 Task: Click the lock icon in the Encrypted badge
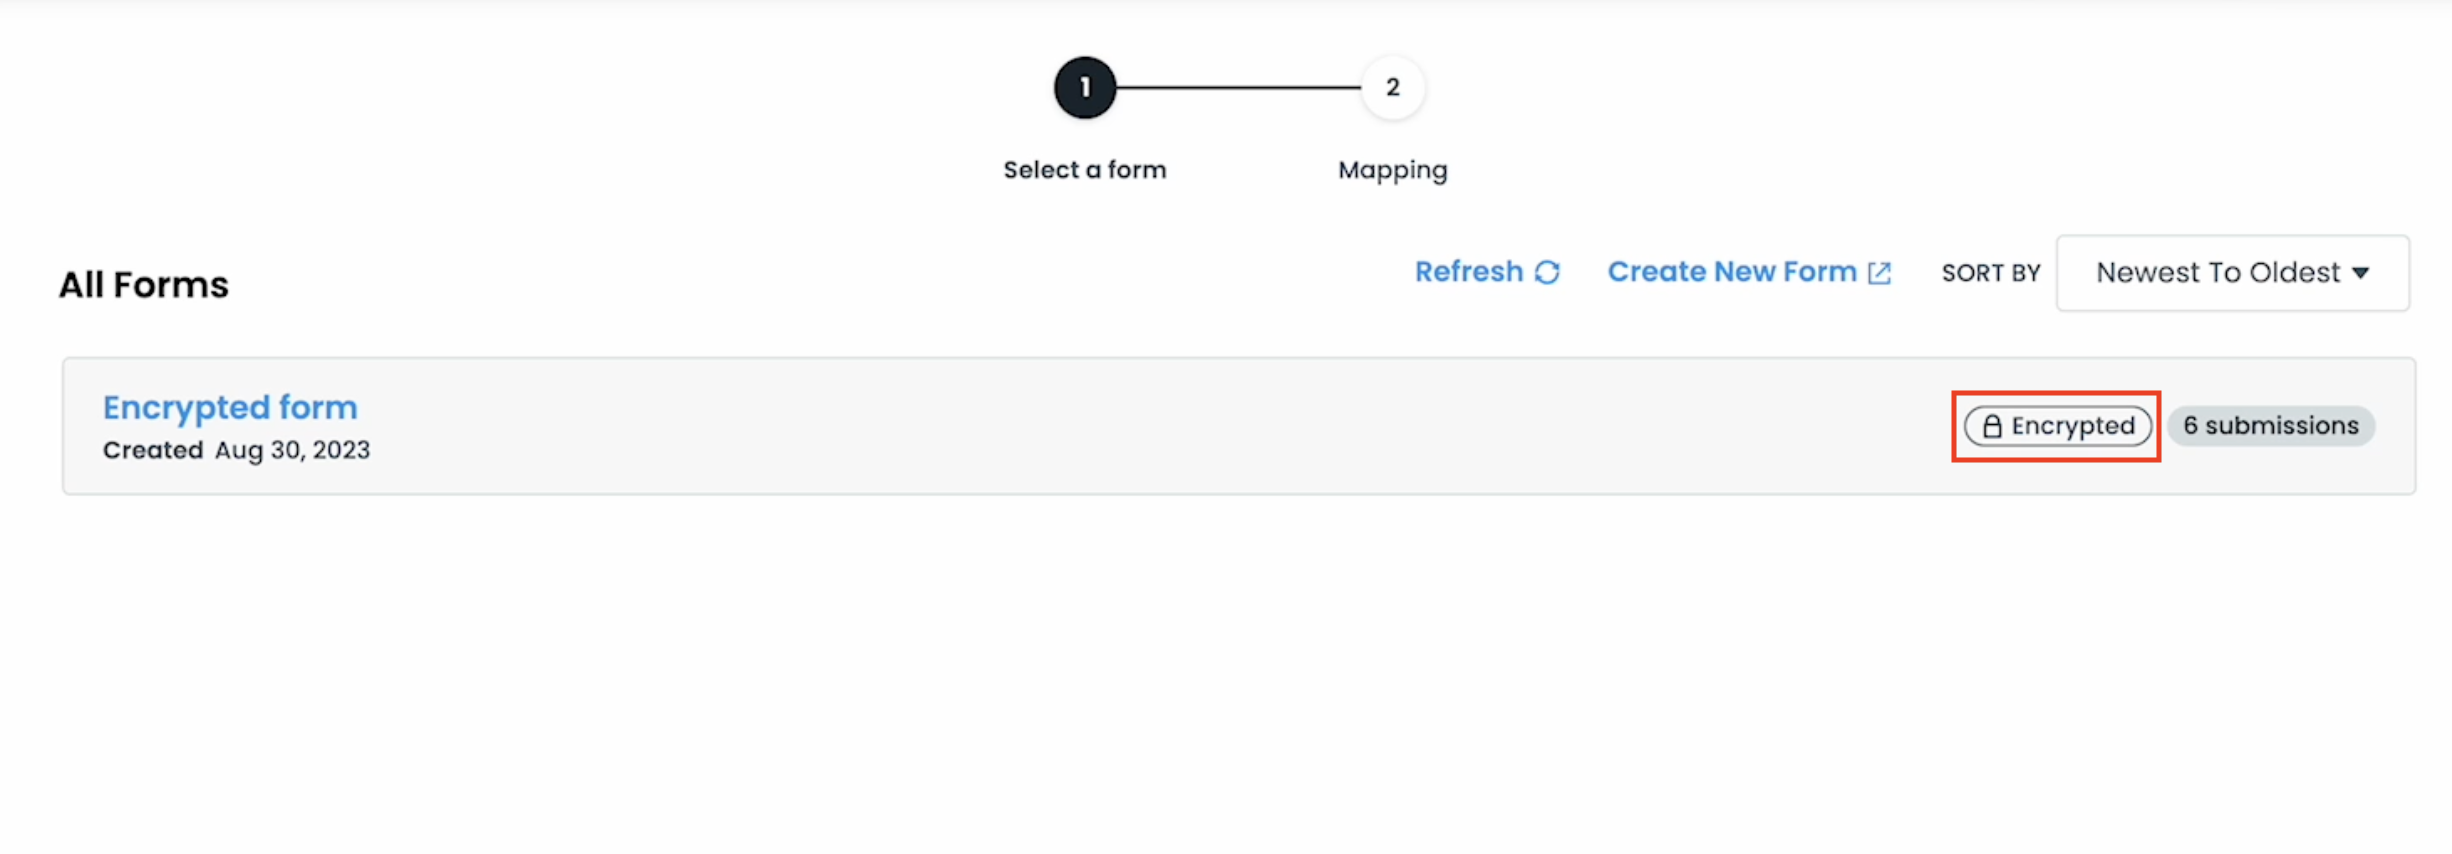click(x=1992, y=426)
